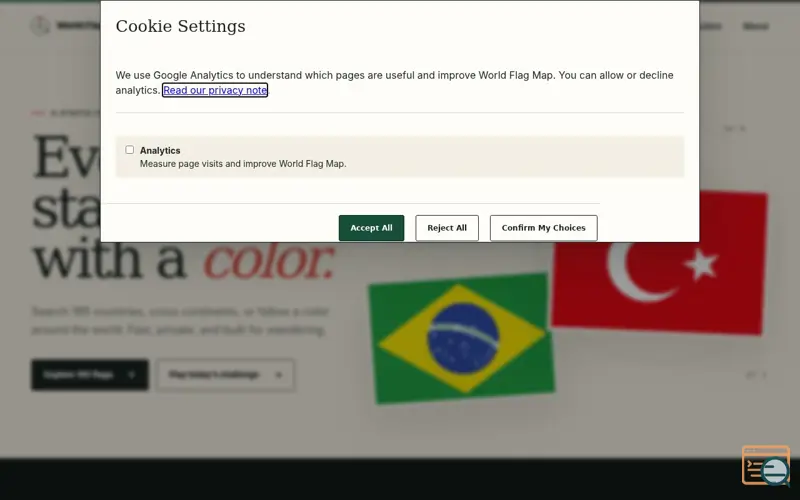Open the terminal search widget icon
Image resolution: width=800 pixels, height=500 pixels.
[766, 466]
